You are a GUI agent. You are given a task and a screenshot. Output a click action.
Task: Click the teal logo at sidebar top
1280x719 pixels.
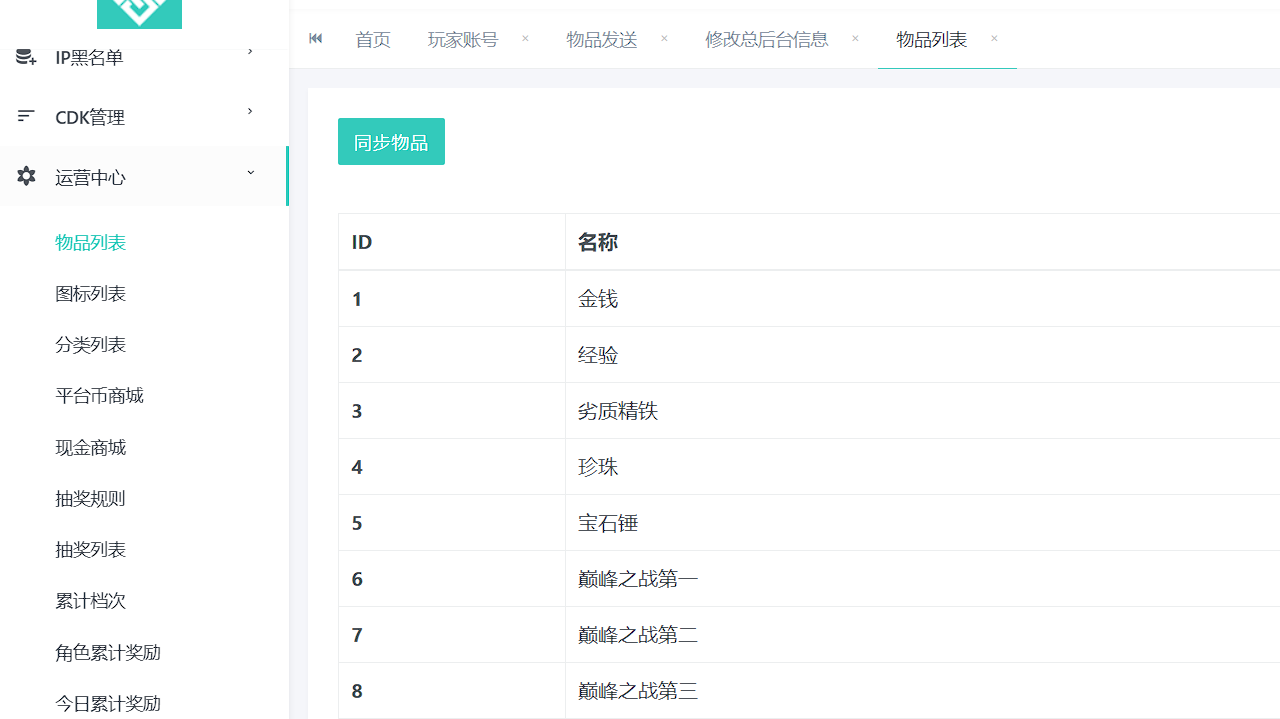(x=139, y=14)
